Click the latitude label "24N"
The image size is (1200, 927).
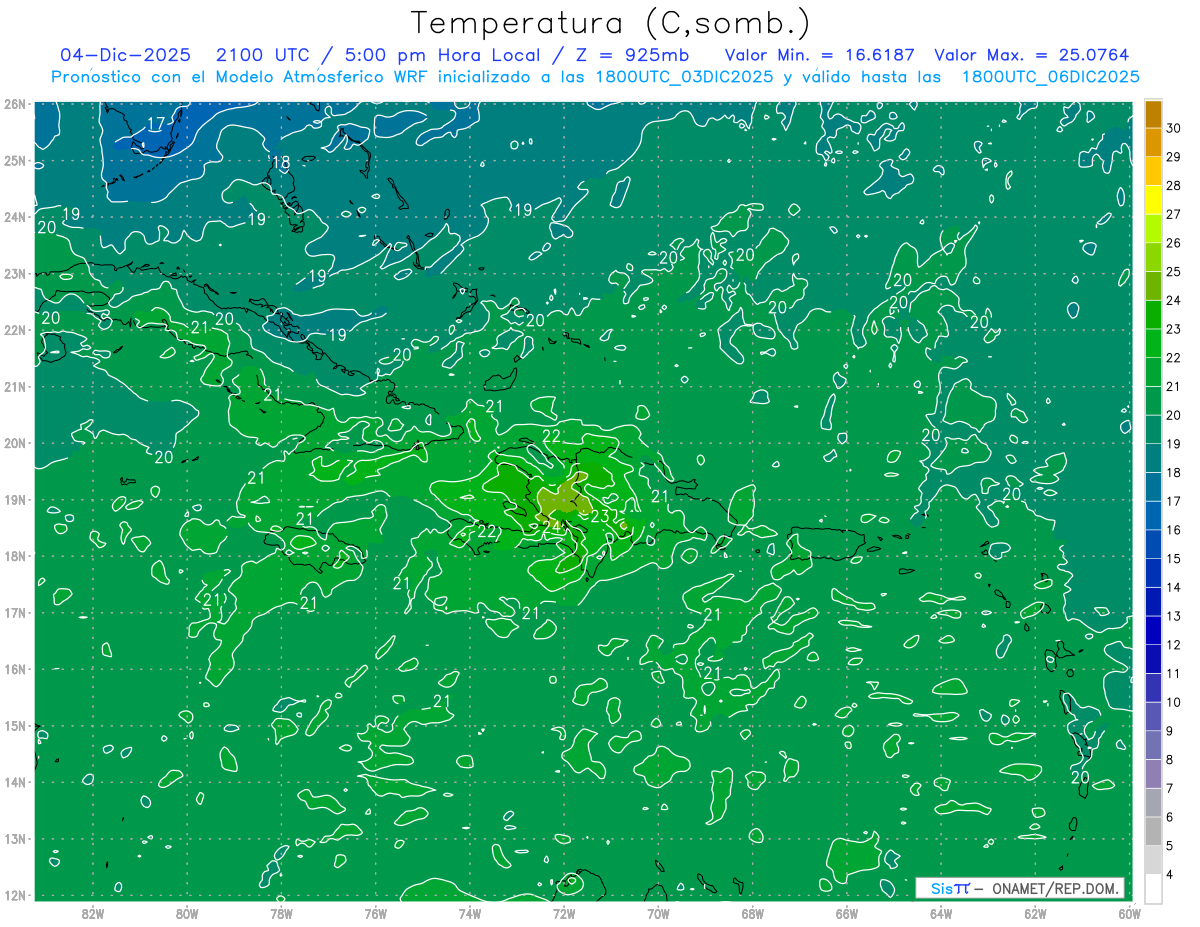[14, 217]
